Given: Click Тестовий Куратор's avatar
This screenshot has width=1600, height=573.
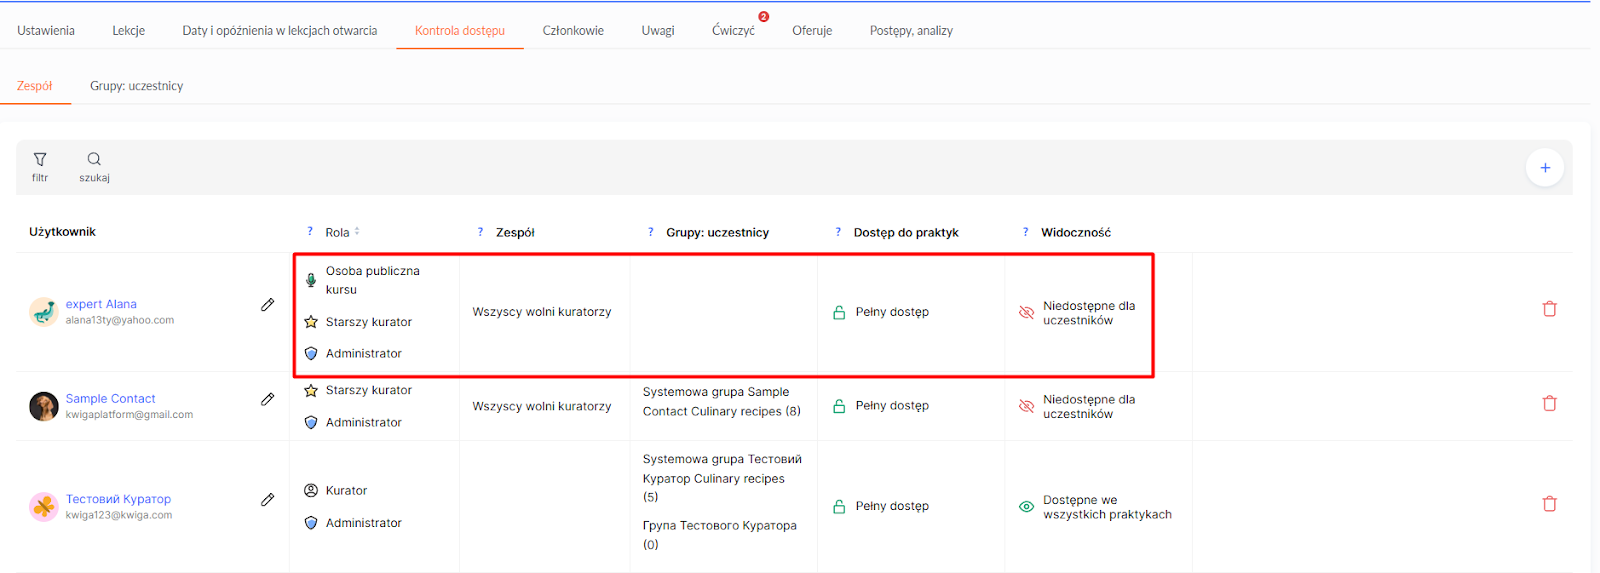Looking at the screenshot, I should point(44,507).
